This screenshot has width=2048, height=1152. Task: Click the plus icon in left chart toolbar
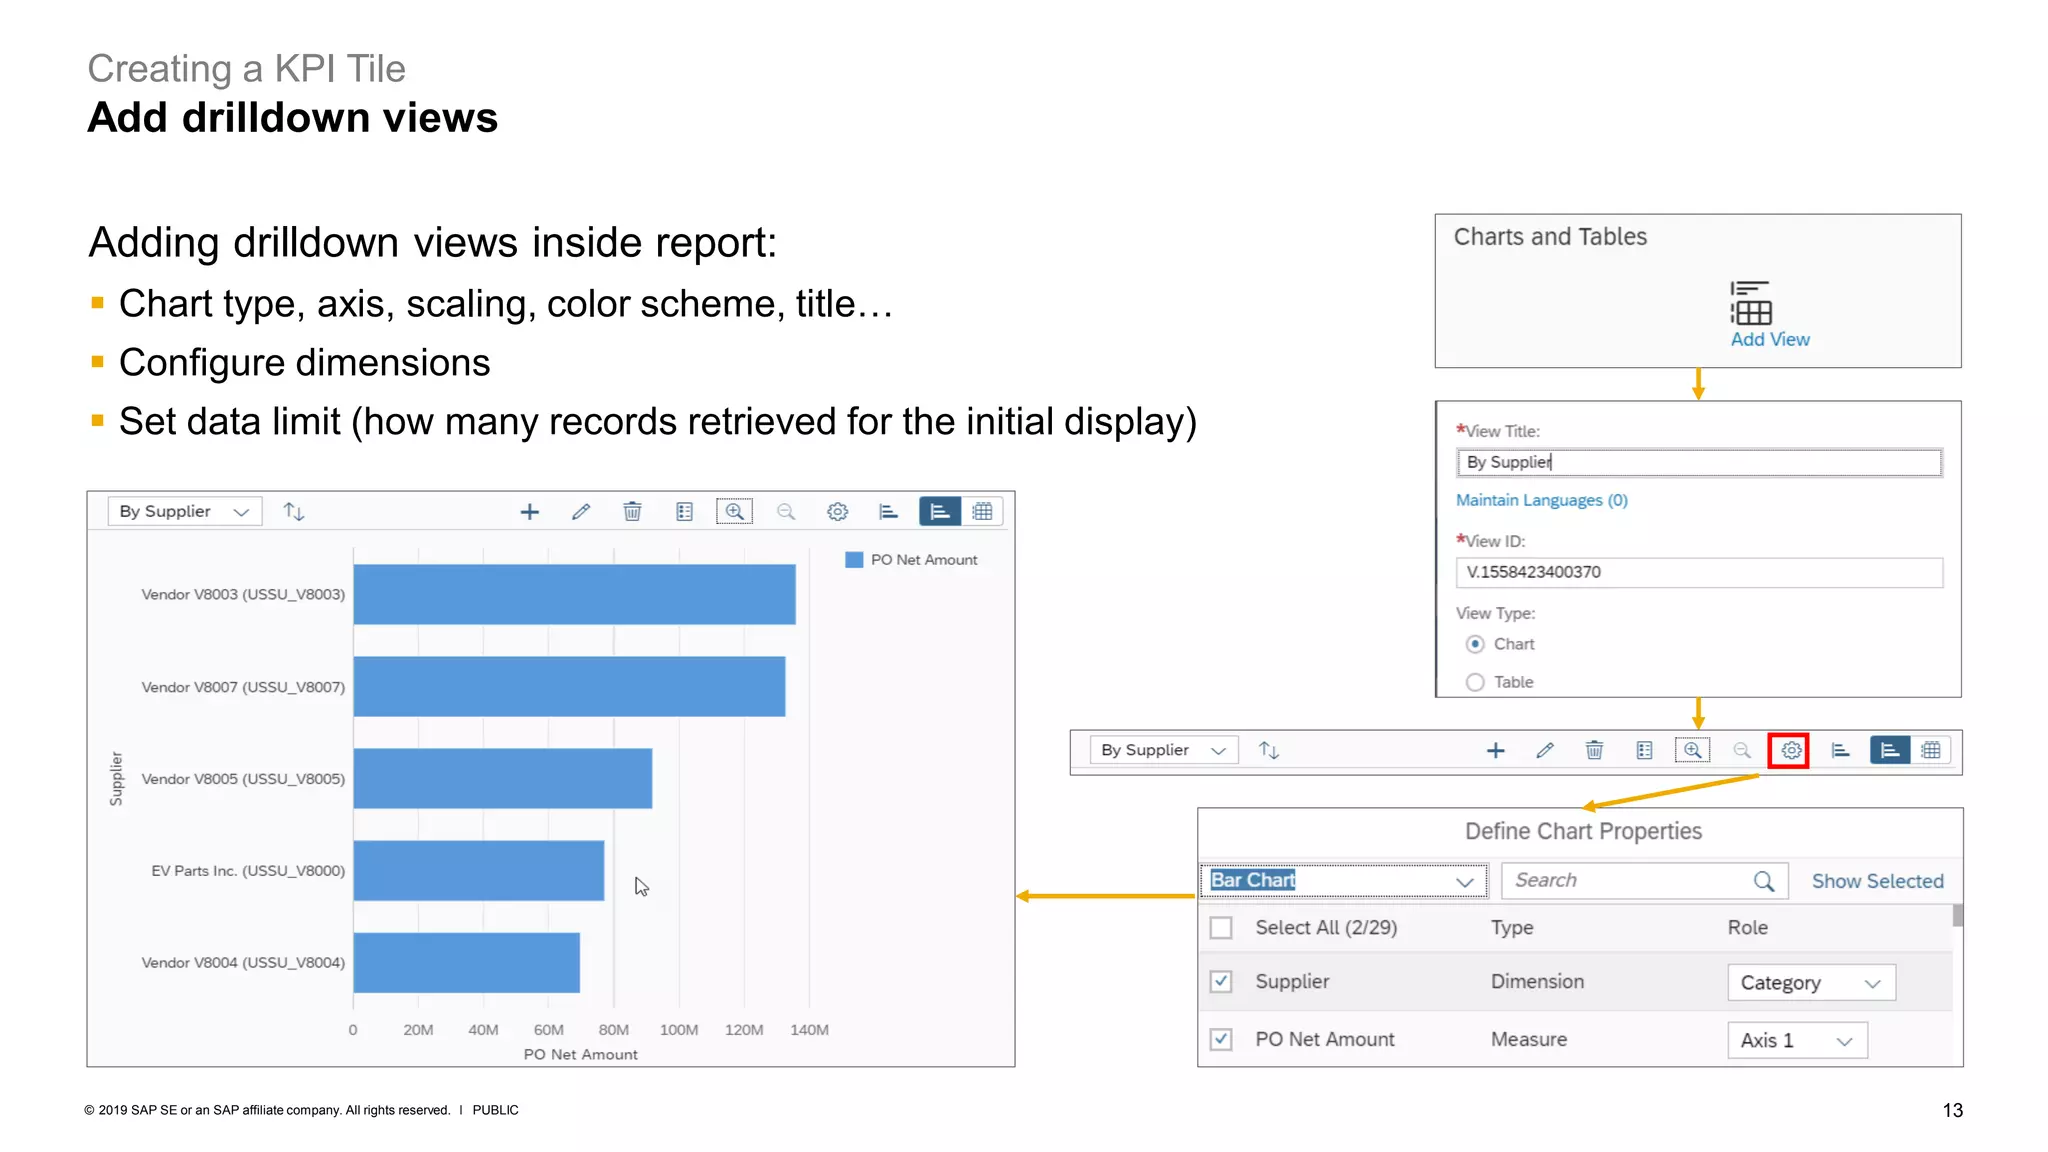530,512
